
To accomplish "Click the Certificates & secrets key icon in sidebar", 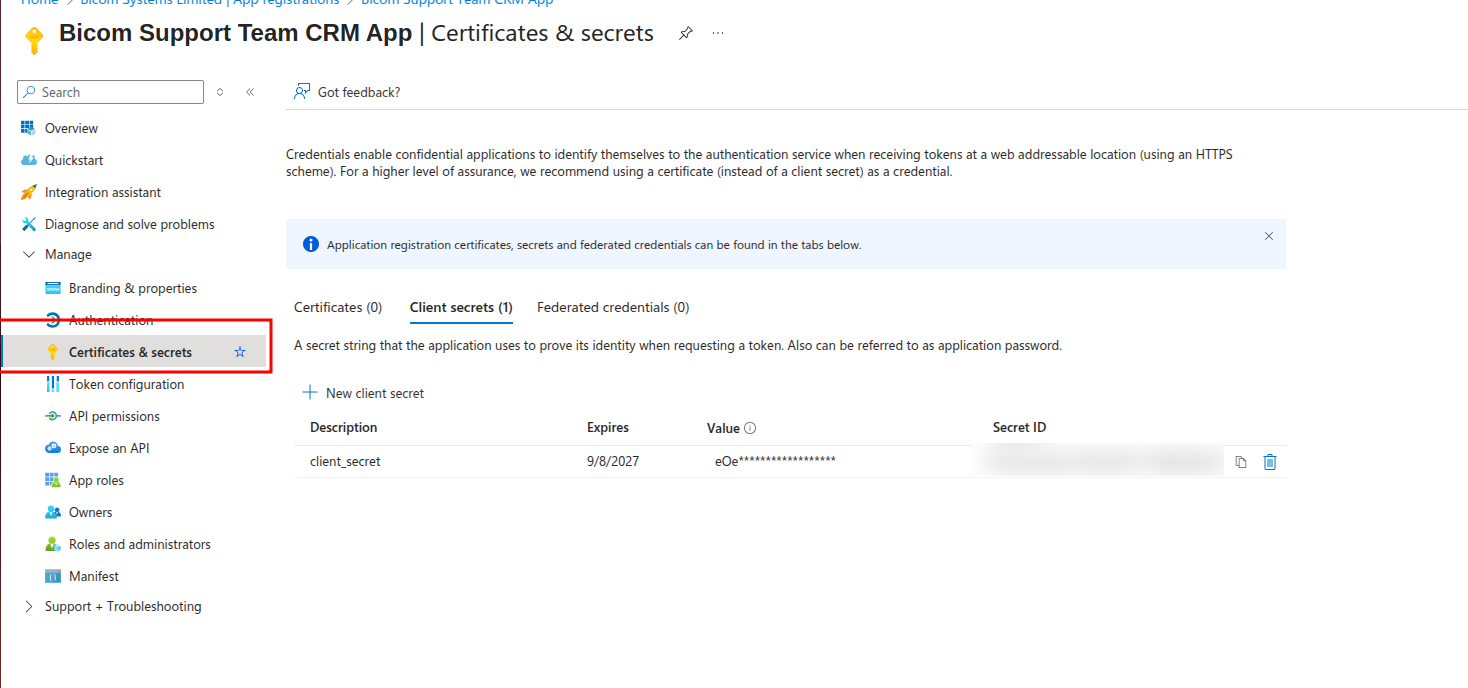I will [x=53, y=352].
